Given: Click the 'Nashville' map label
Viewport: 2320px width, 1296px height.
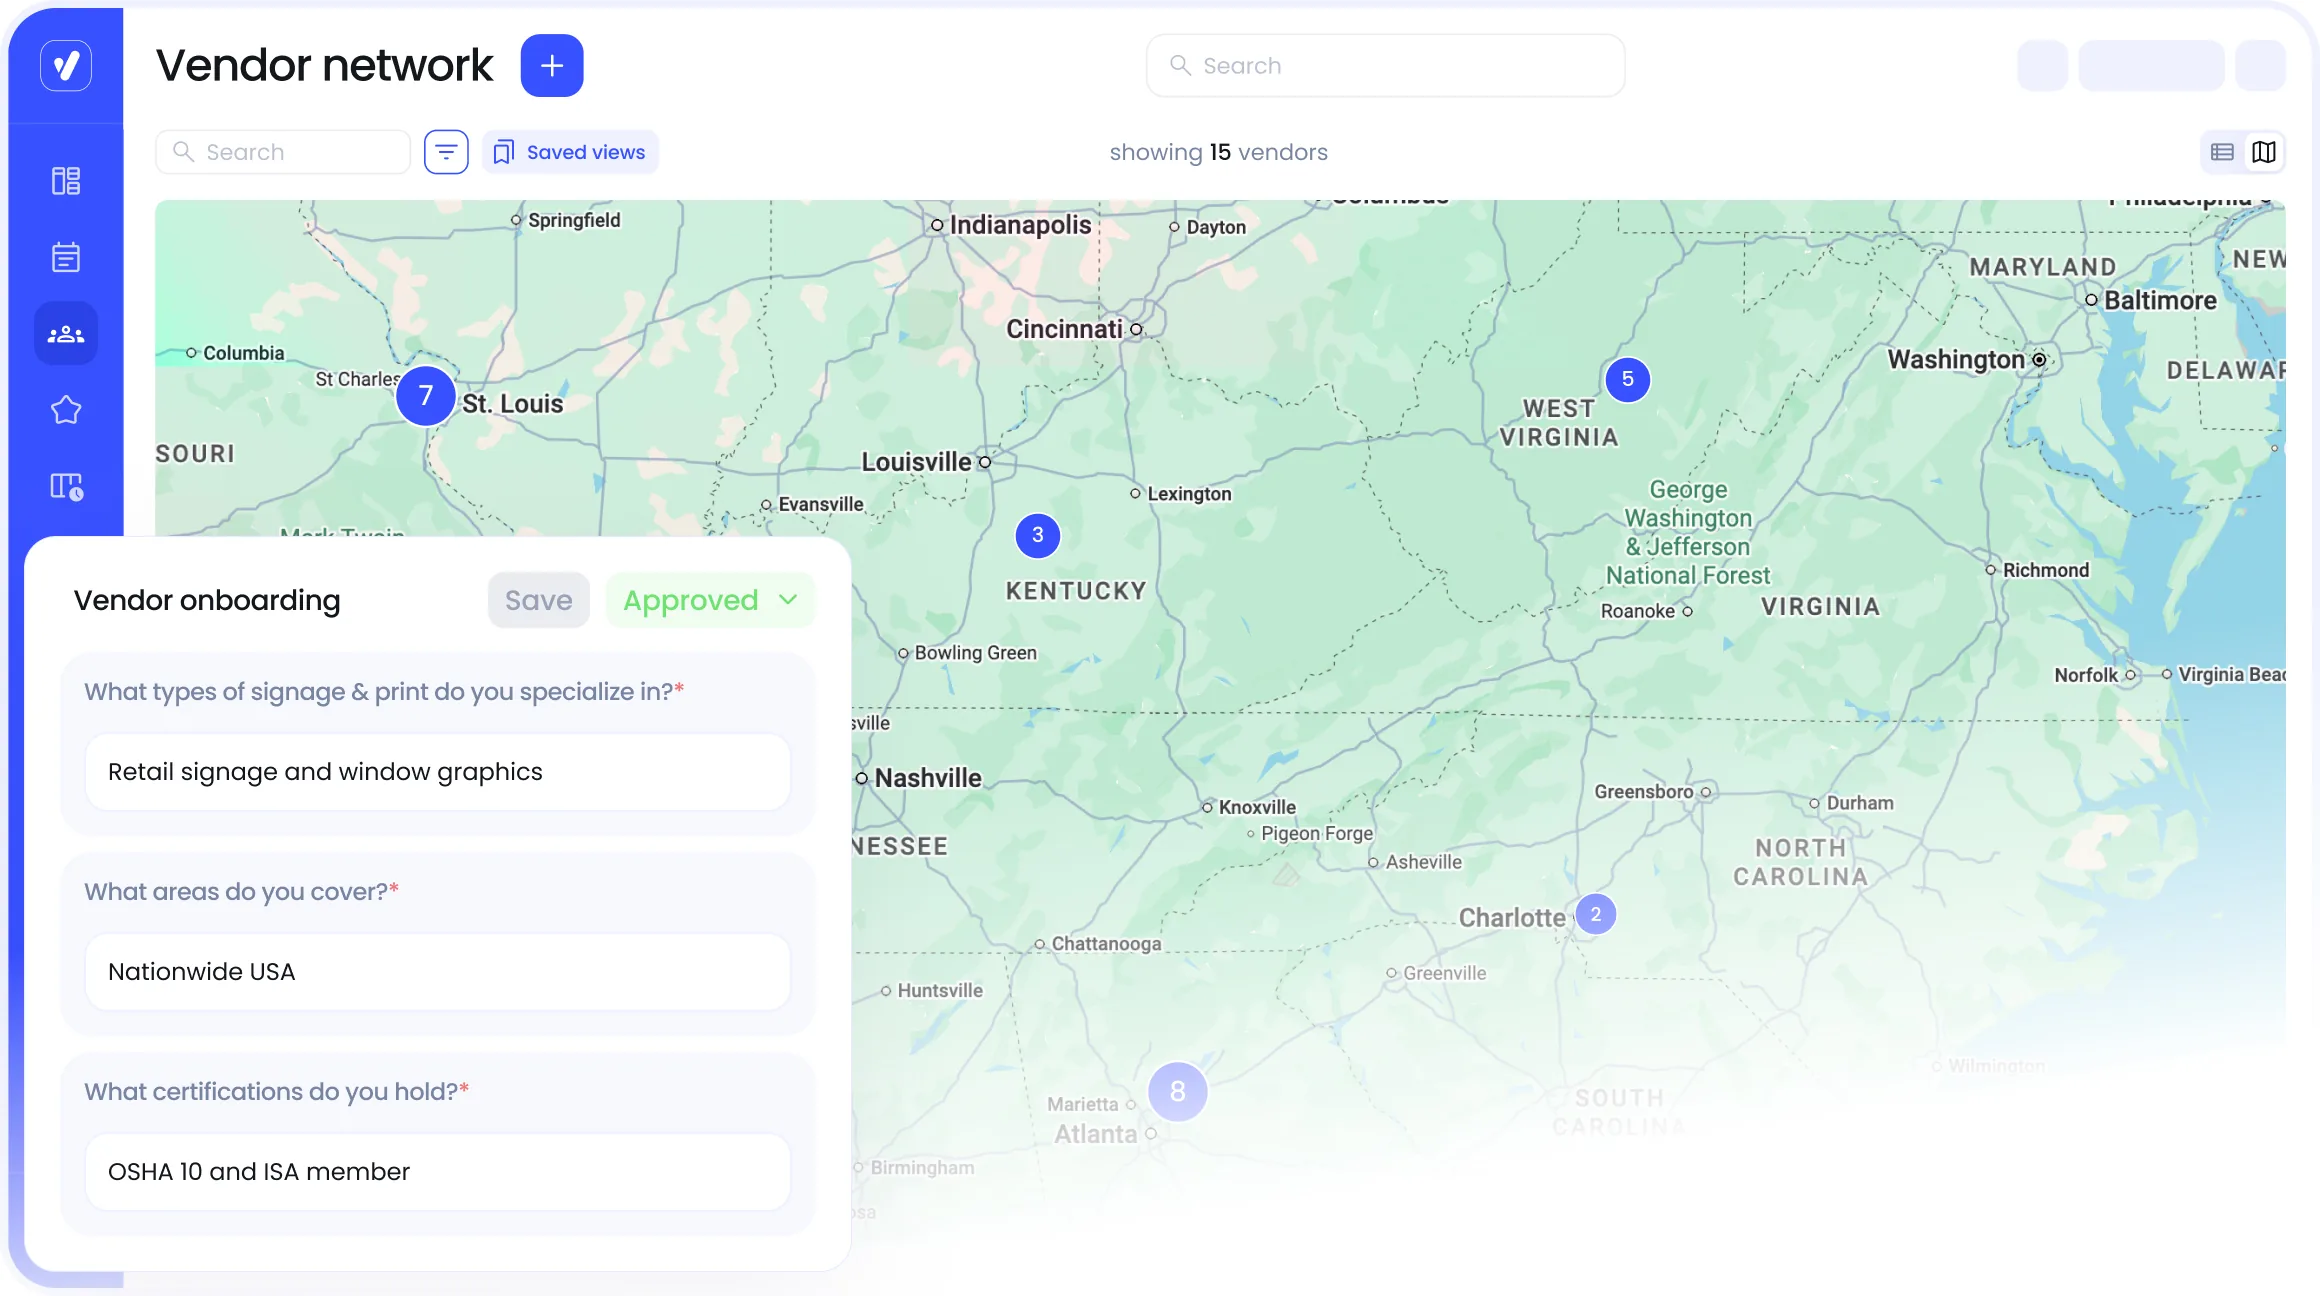Looking at the screenshot, I should coord(928,778).
